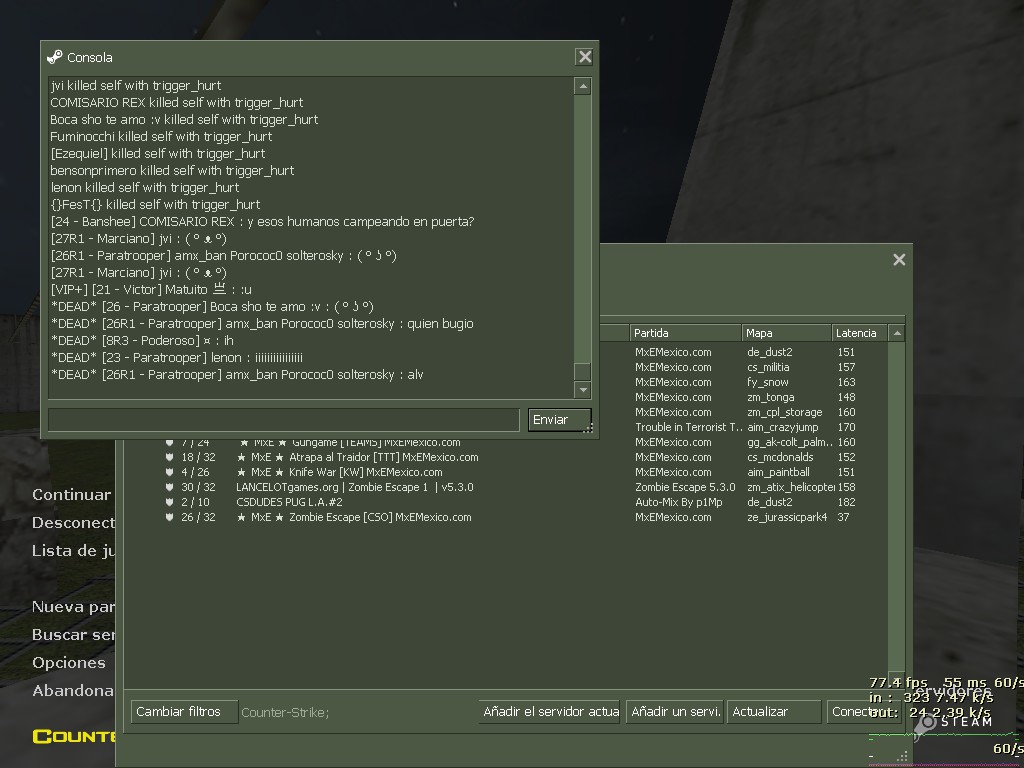Click the latency value 182

846,502
